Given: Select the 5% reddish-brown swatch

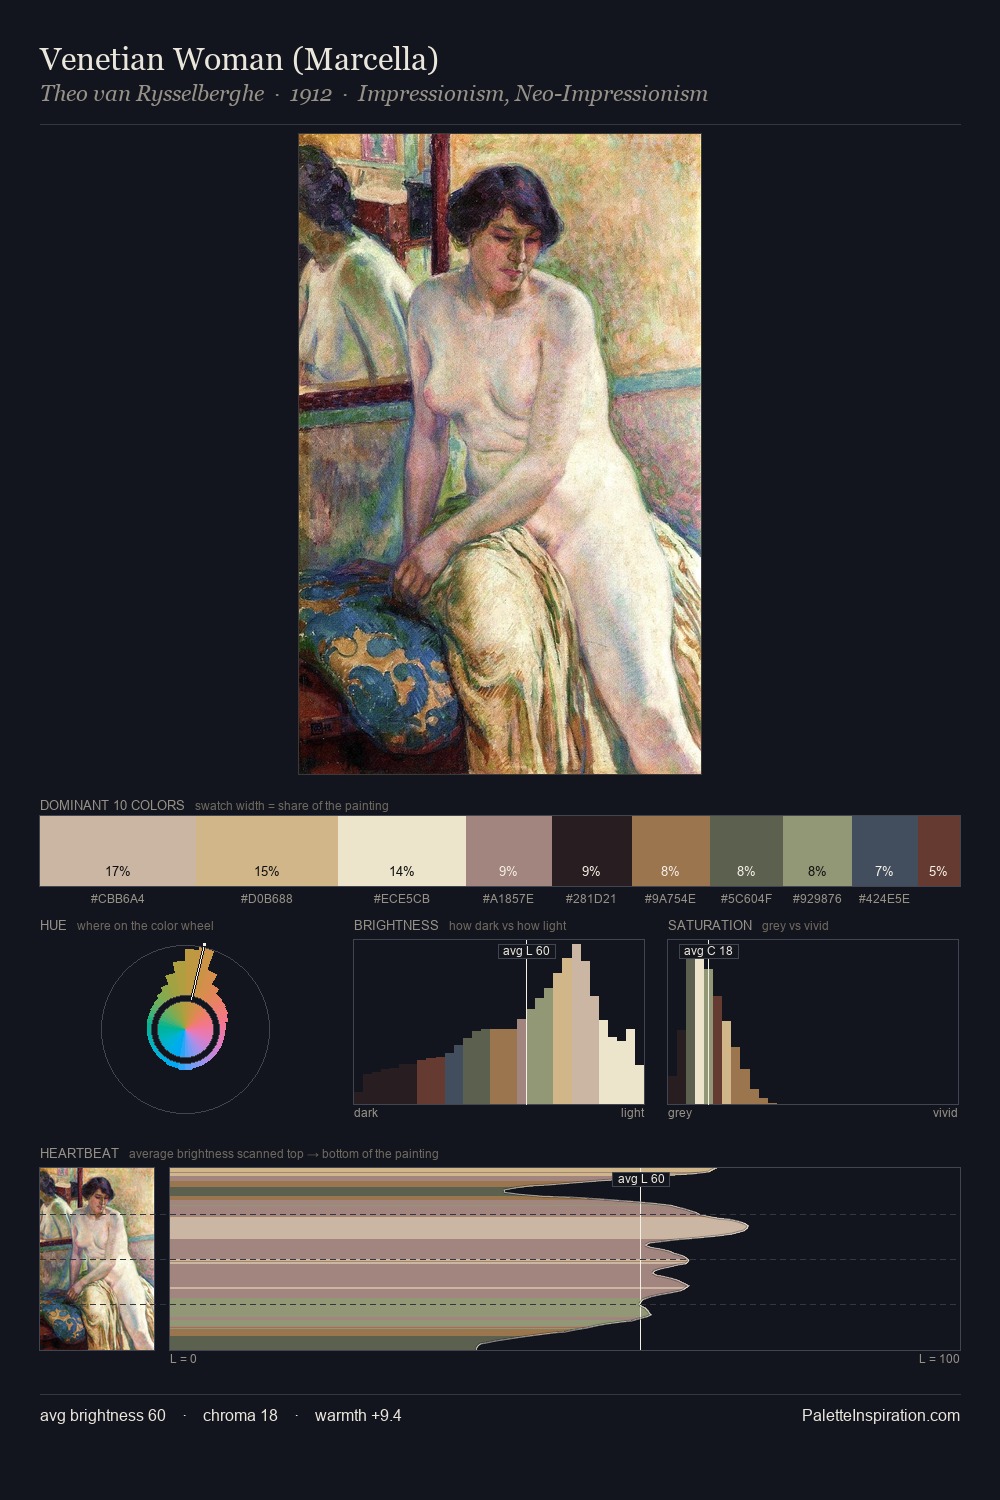Looking at the screenshot, I should point(939,851).
